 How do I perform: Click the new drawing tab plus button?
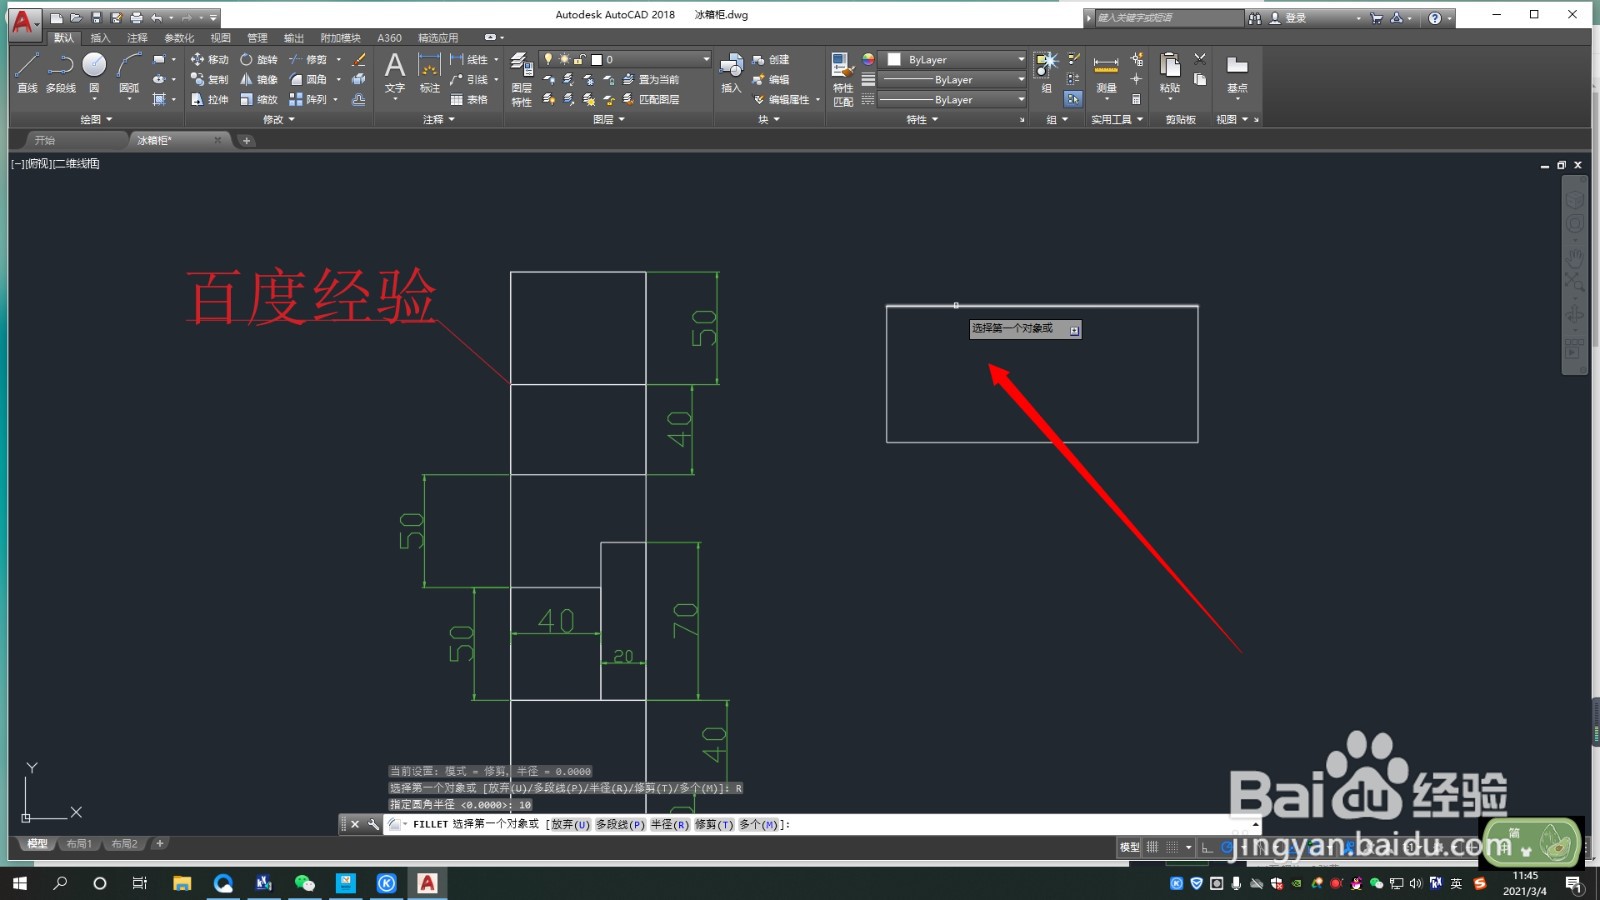(246, 141)
